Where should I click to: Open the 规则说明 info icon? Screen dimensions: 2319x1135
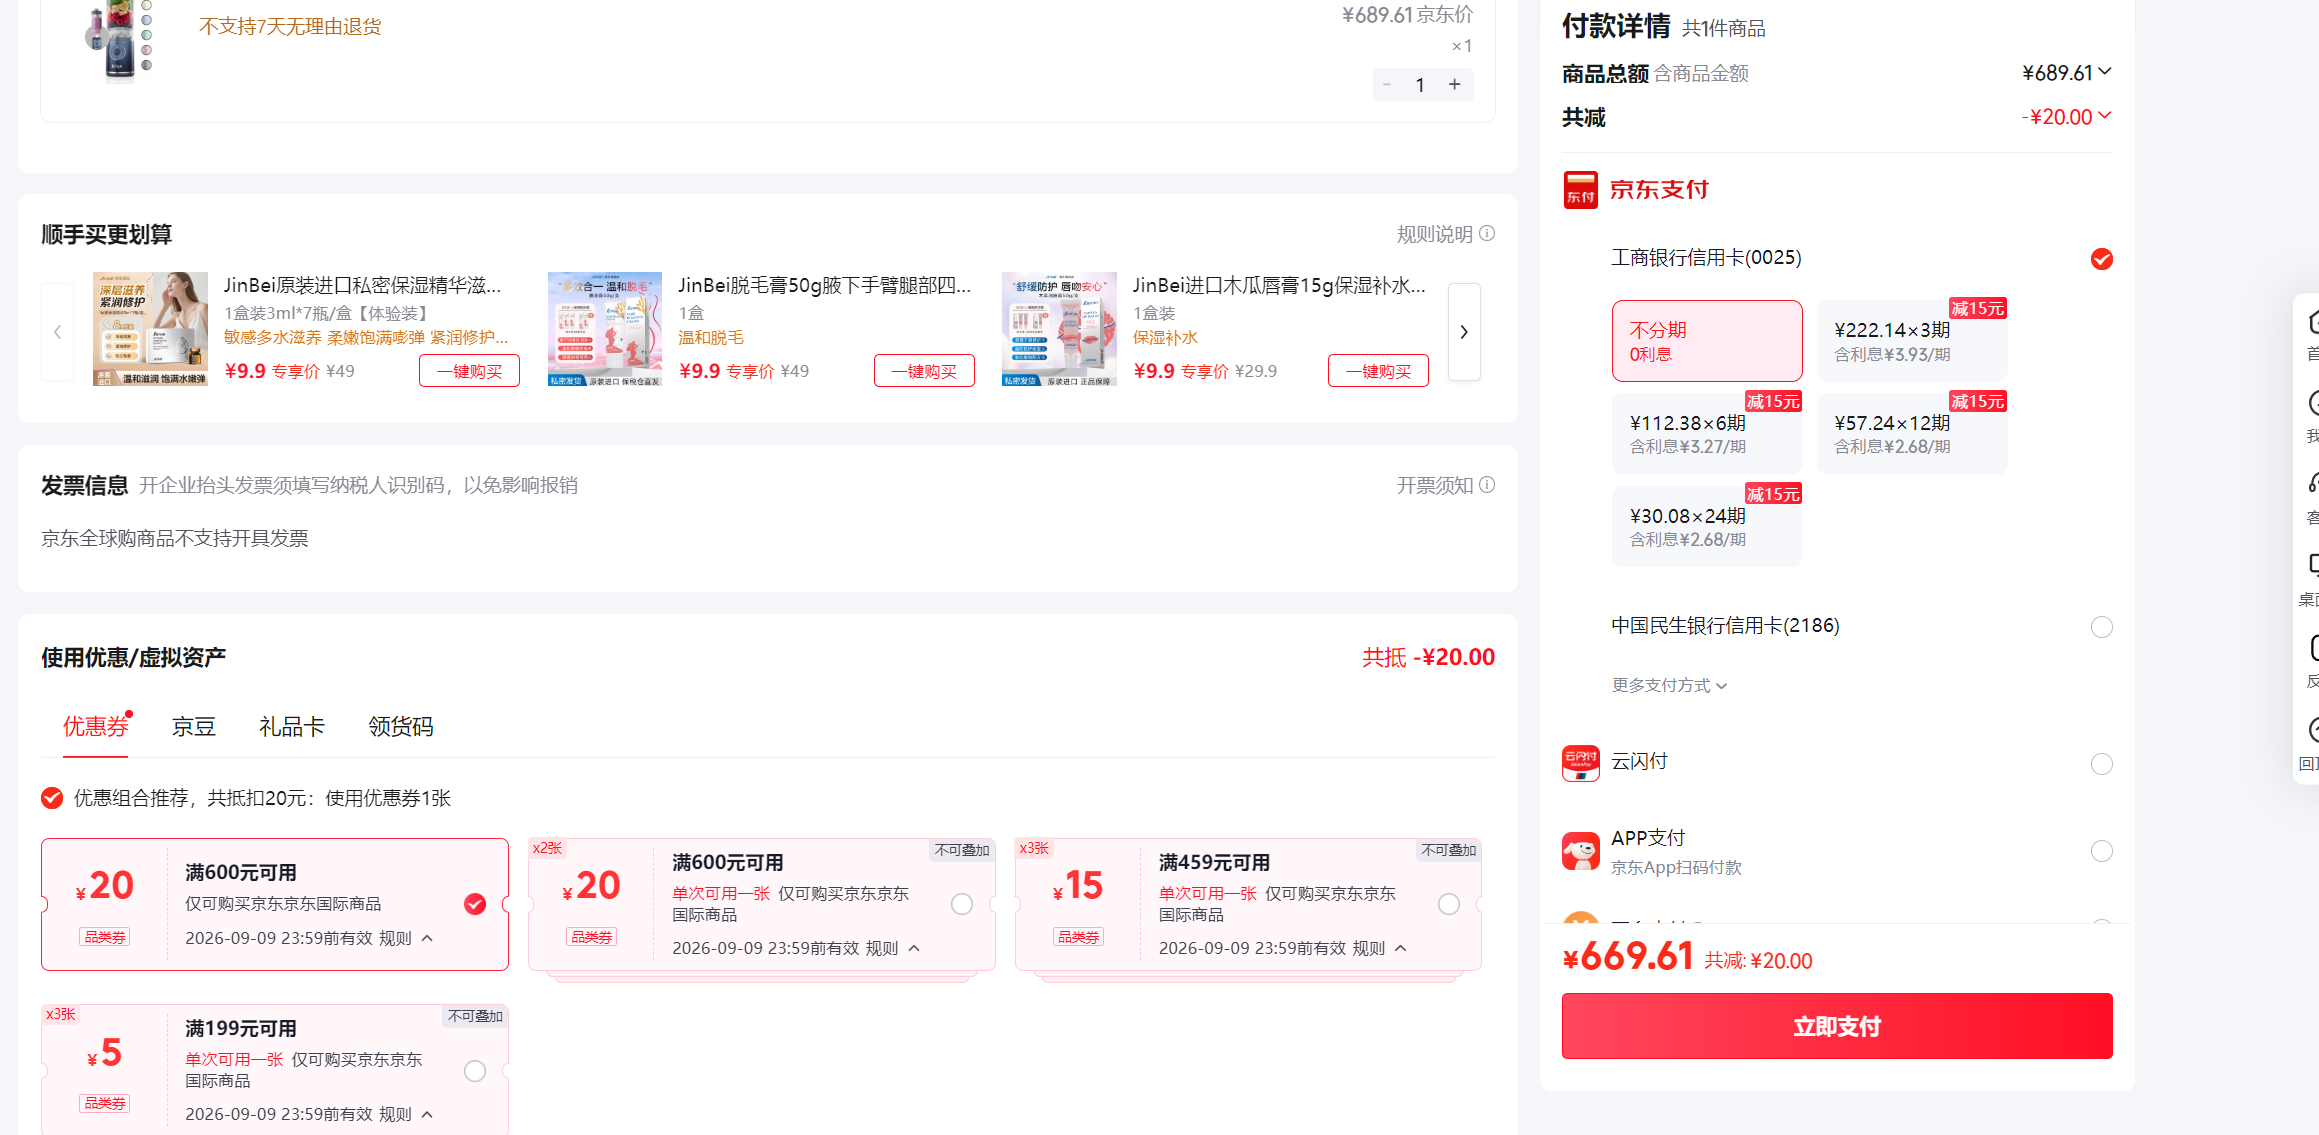(1487, 233)
